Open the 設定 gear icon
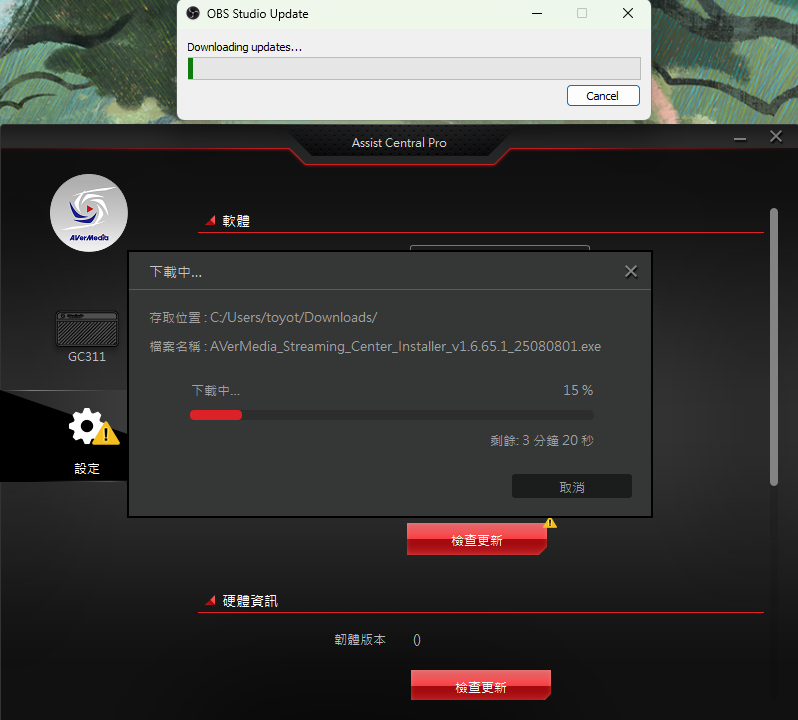This screenshot has width=798, height=720. pyautogui.click(x=86, y=427)
